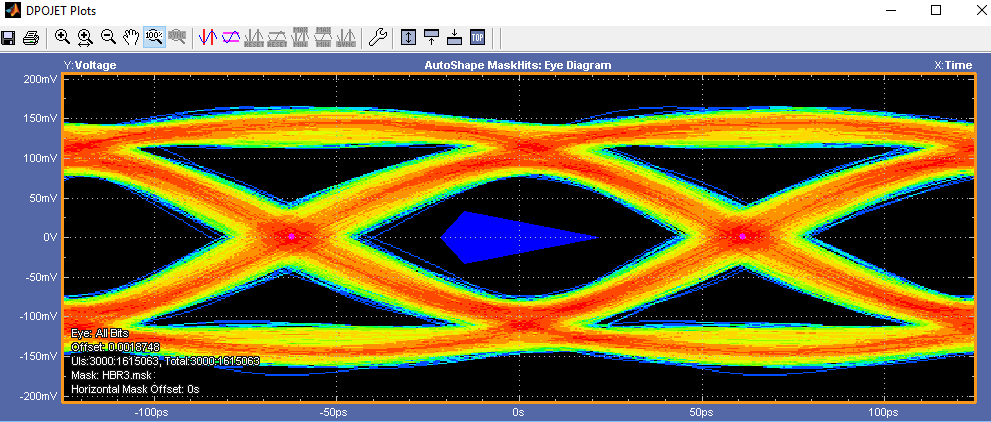The height and width of the screenshot is (422, 991).
Task: Click the right eye crossing magenta marker
Action: click(743, 237)
